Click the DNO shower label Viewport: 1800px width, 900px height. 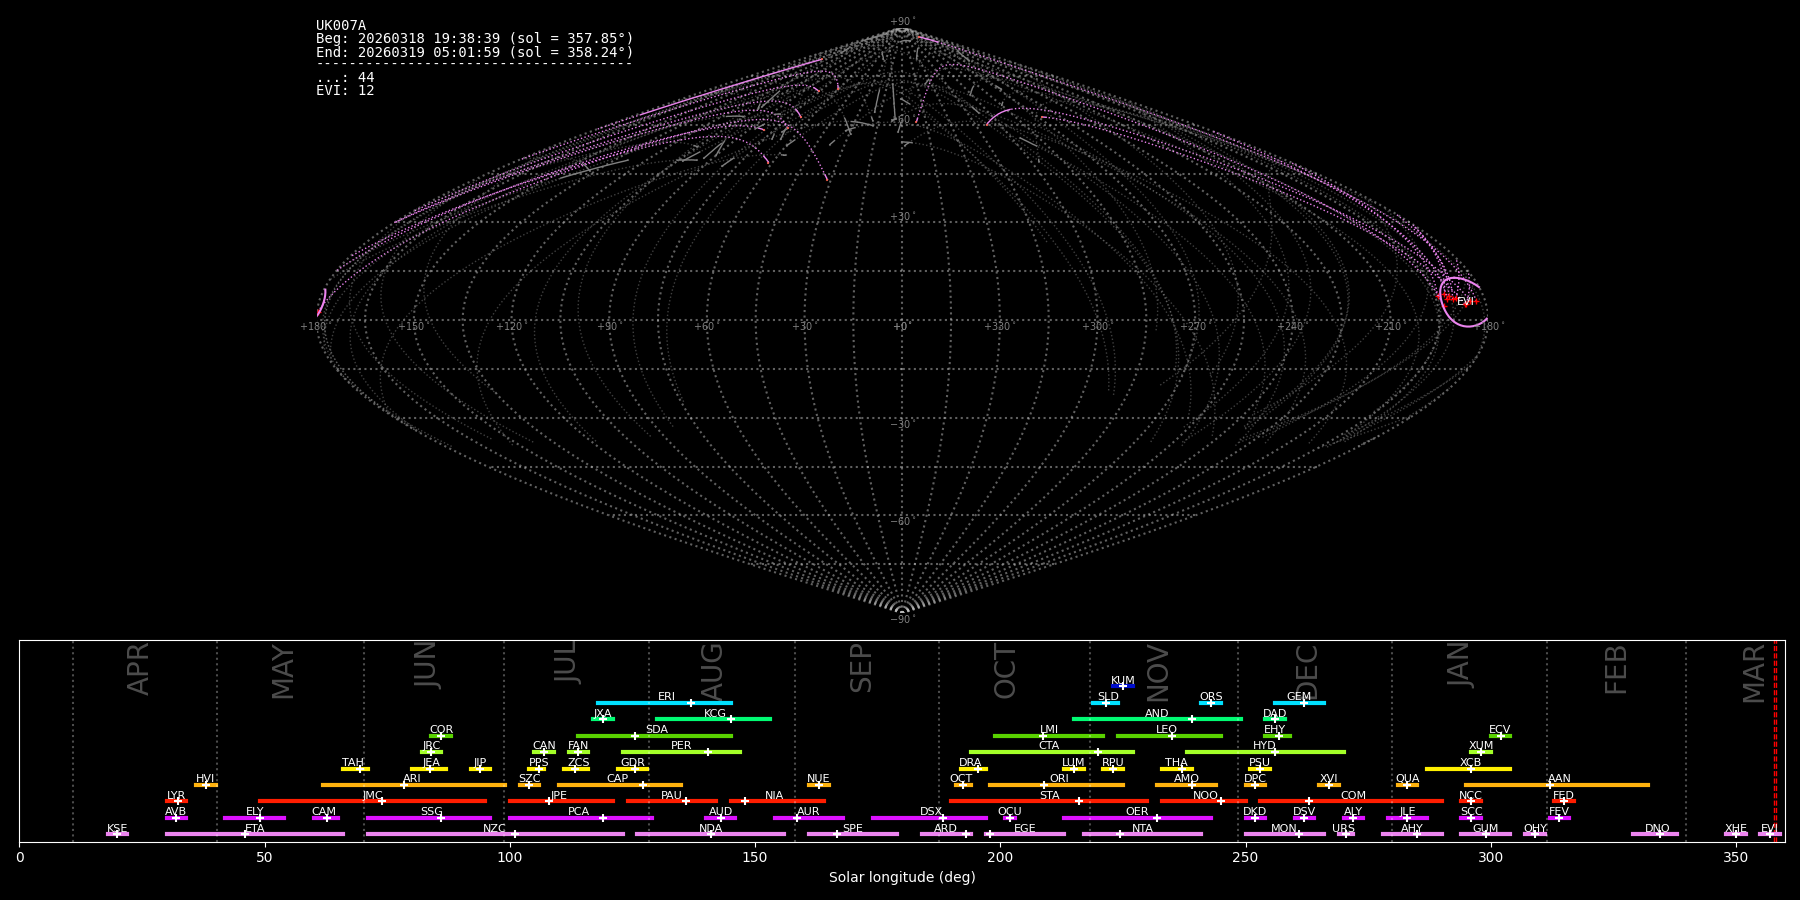pyautogui.click(x=1657, y=828)
